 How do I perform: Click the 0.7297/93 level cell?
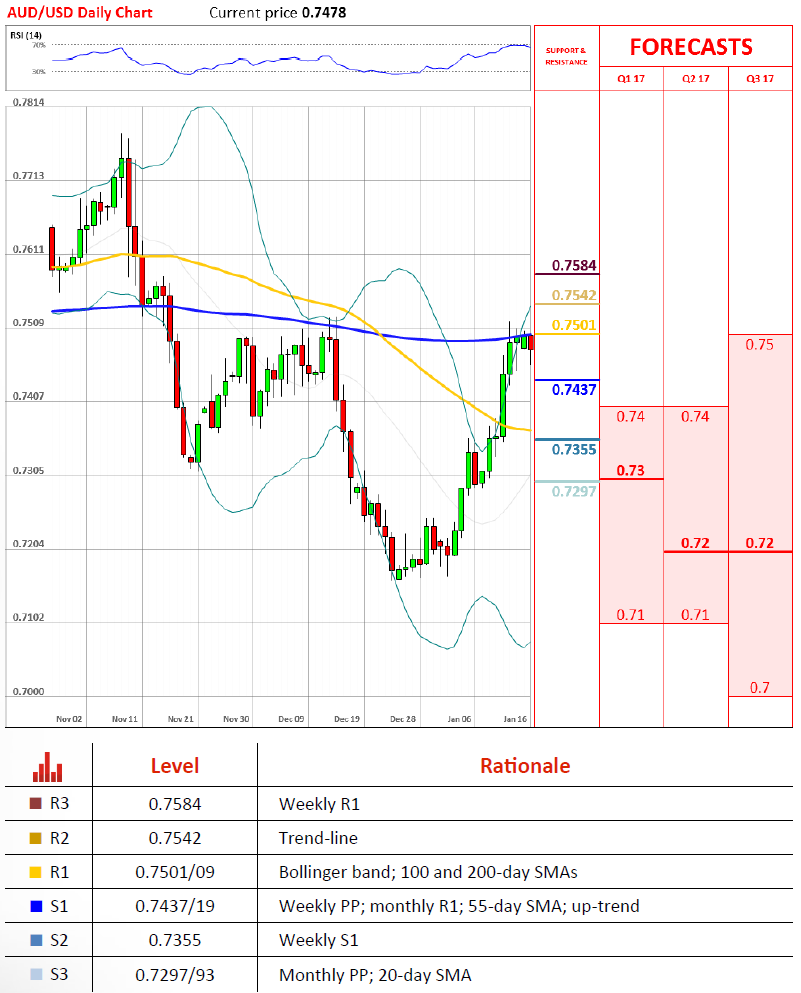click(x=175, y=975)
